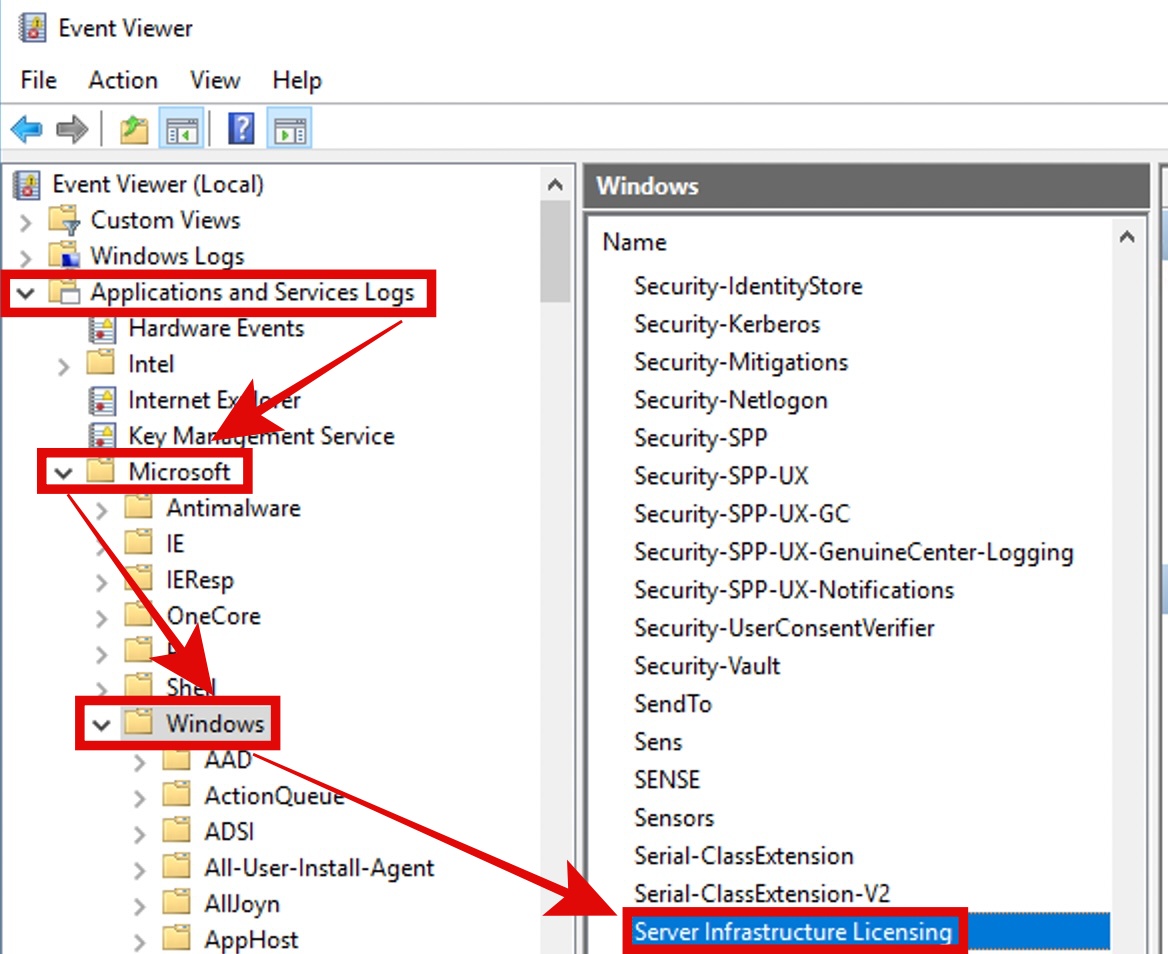
Task: Click the Internet Explorer log icon
Action: coord(102,401)
